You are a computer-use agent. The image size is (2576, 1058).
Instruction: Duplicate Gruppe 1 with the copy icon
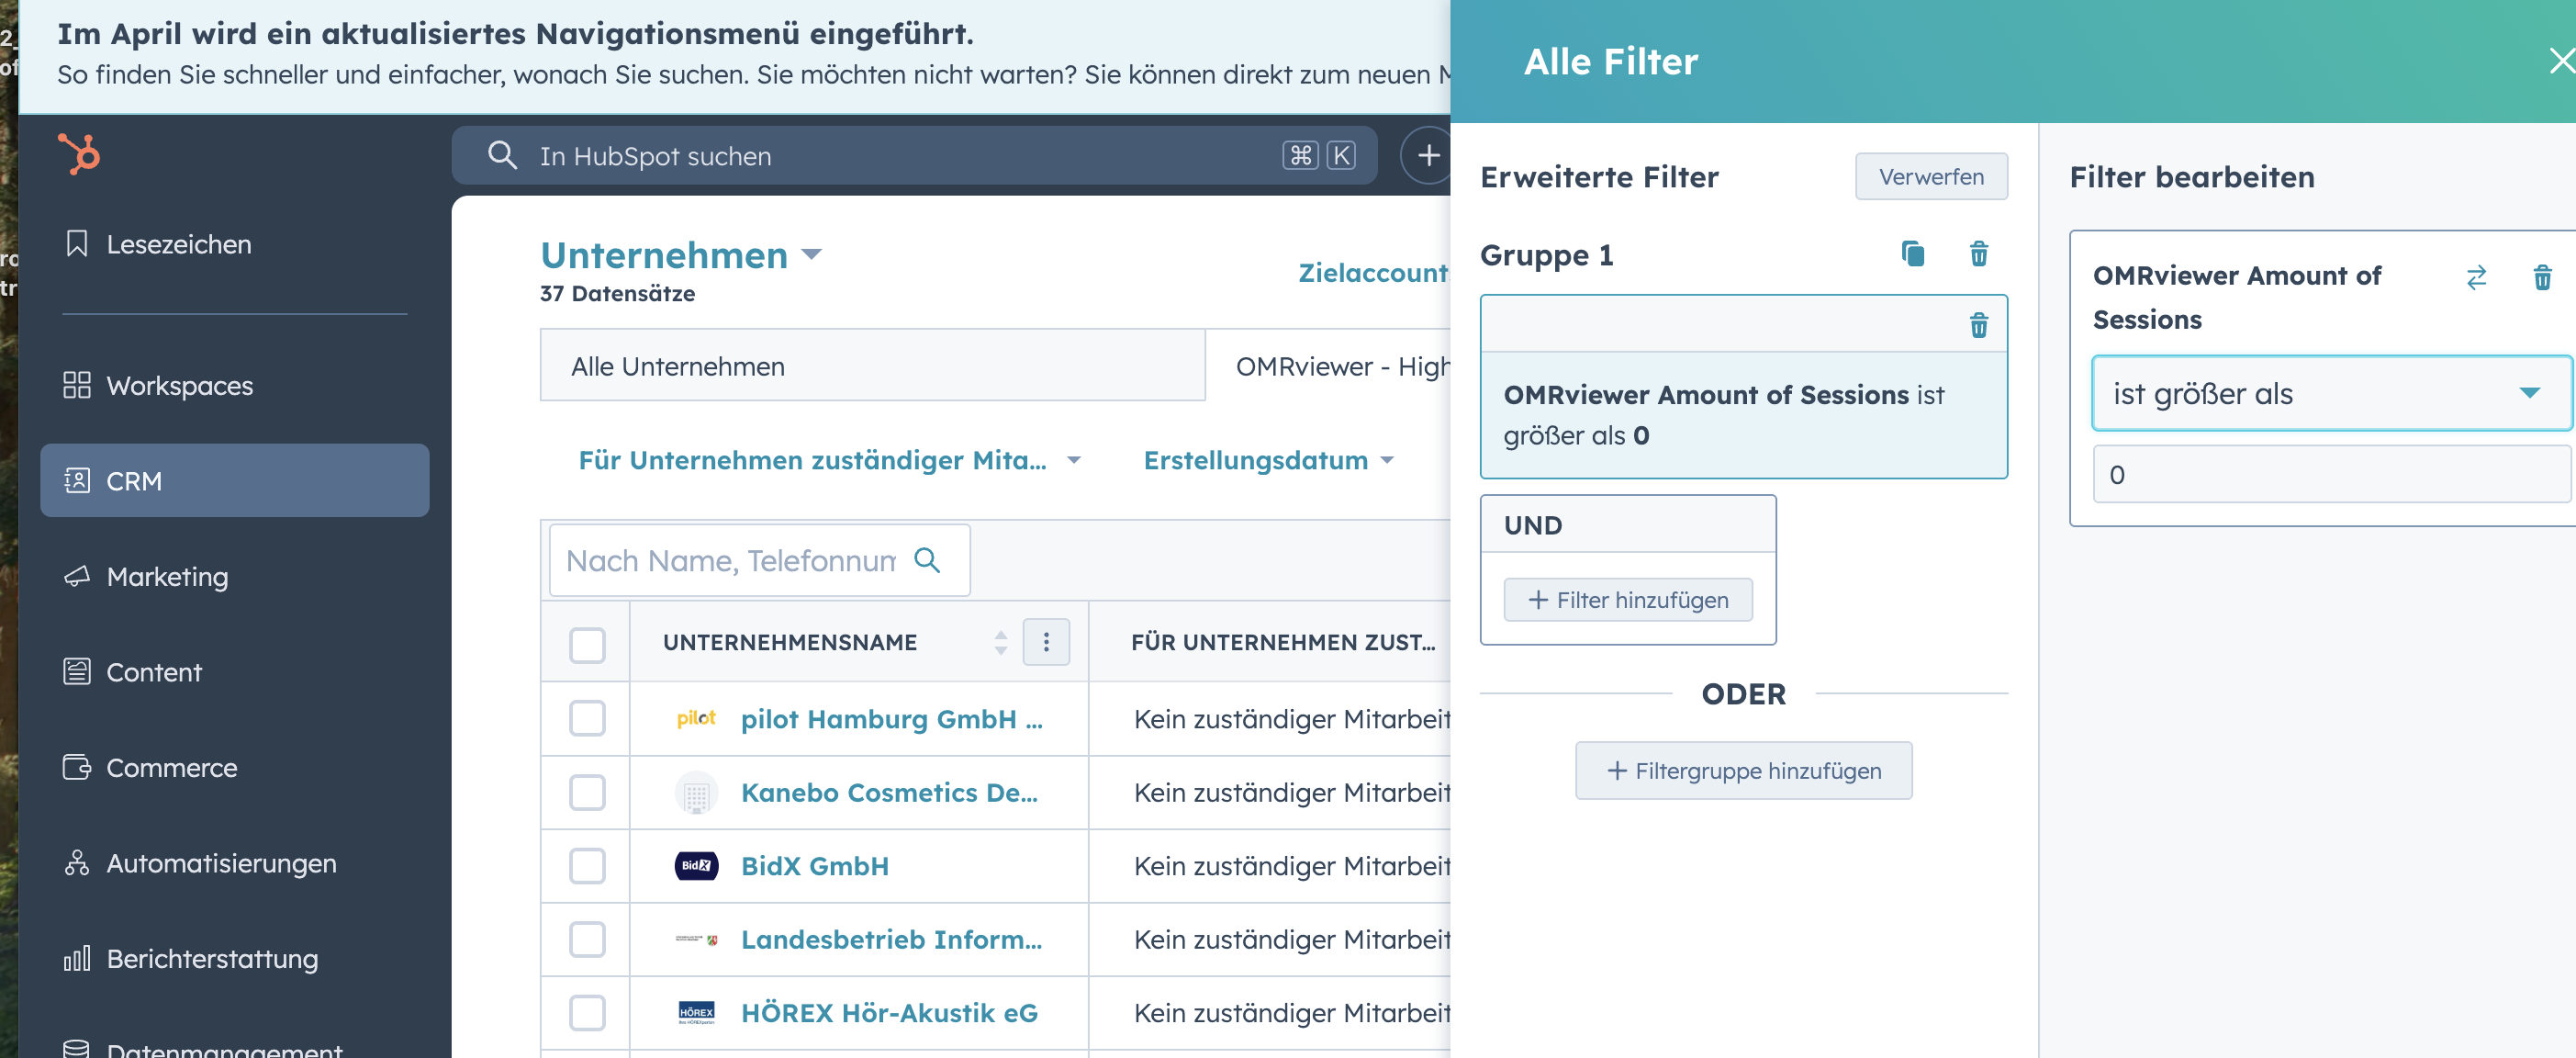[x=1912, y=254]
